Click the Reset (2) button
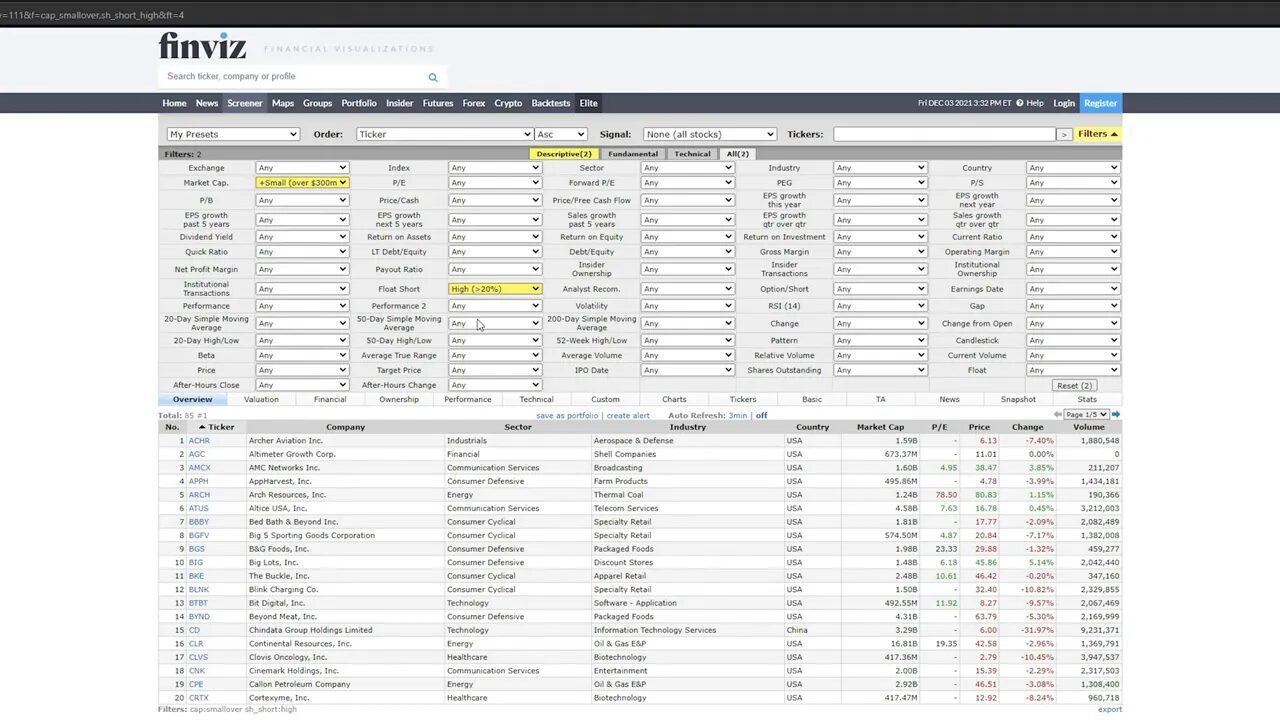 point(1074,385)
